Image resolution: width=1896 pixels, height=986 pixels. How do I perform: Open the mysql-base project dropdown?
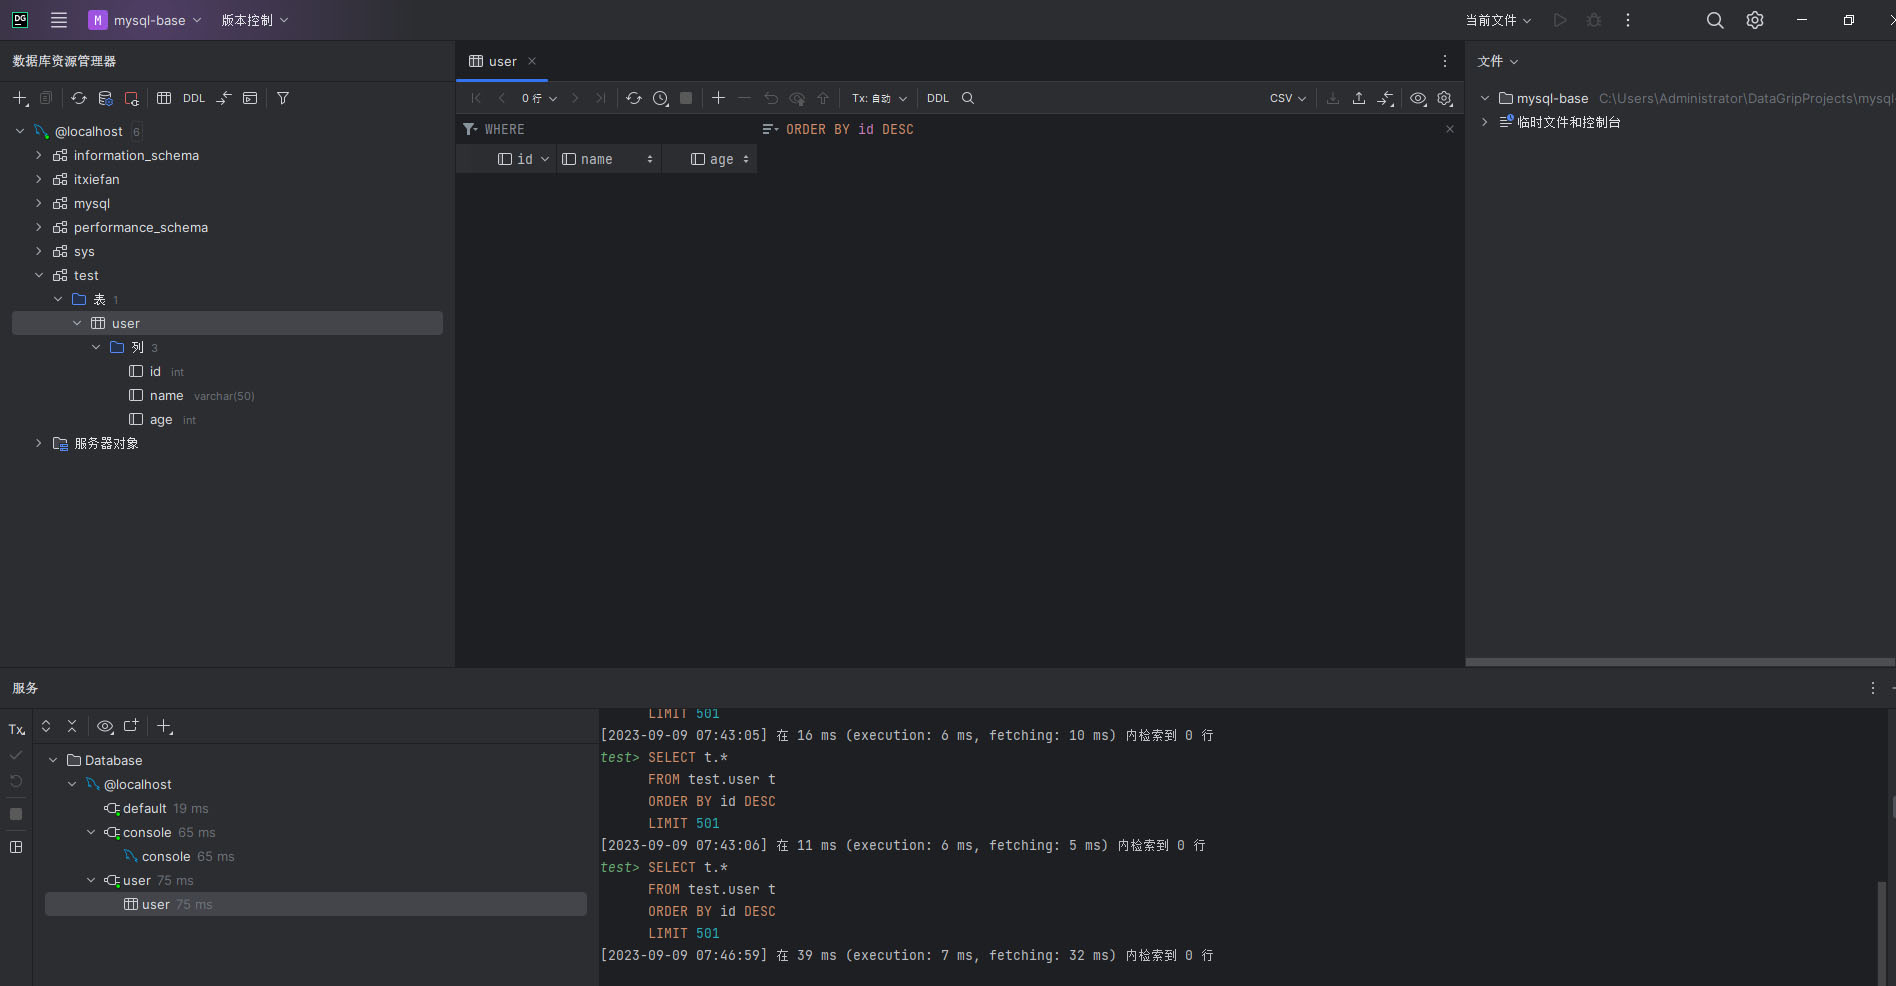tap(145, 20)
